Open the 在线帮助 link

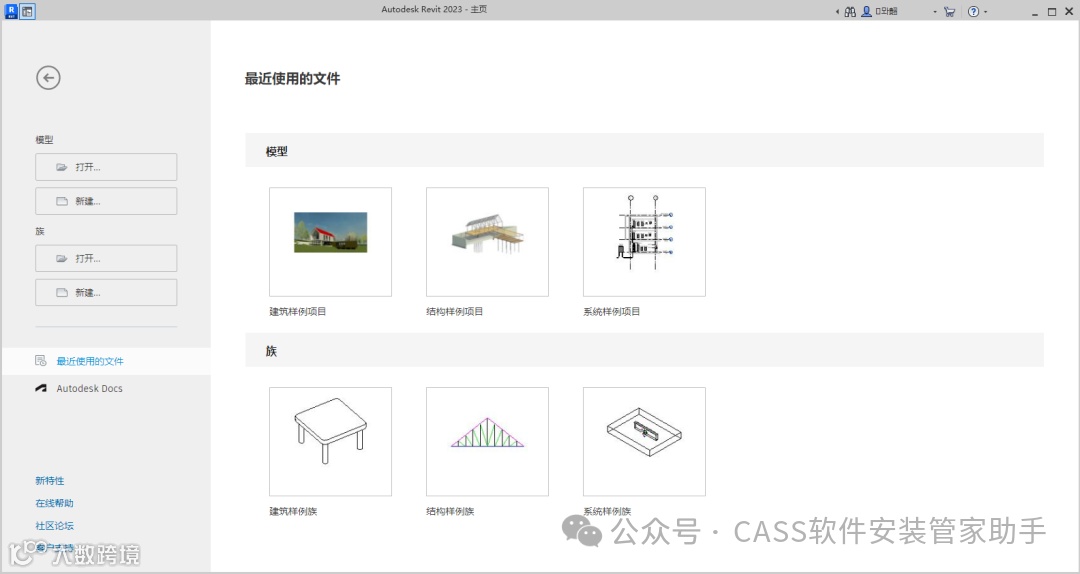click(x=54, y=503)
